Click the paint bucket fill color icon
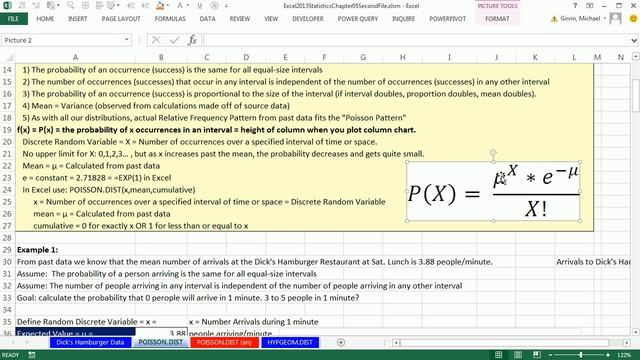640x360 pixels. click(160, 6)
